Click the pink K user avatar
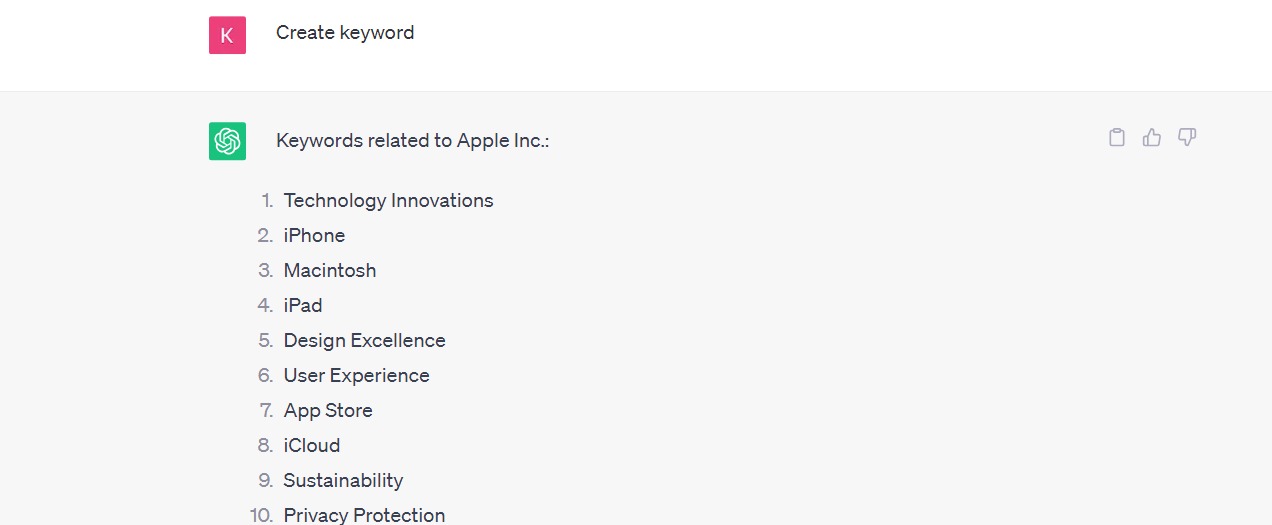 pos(227,35)
